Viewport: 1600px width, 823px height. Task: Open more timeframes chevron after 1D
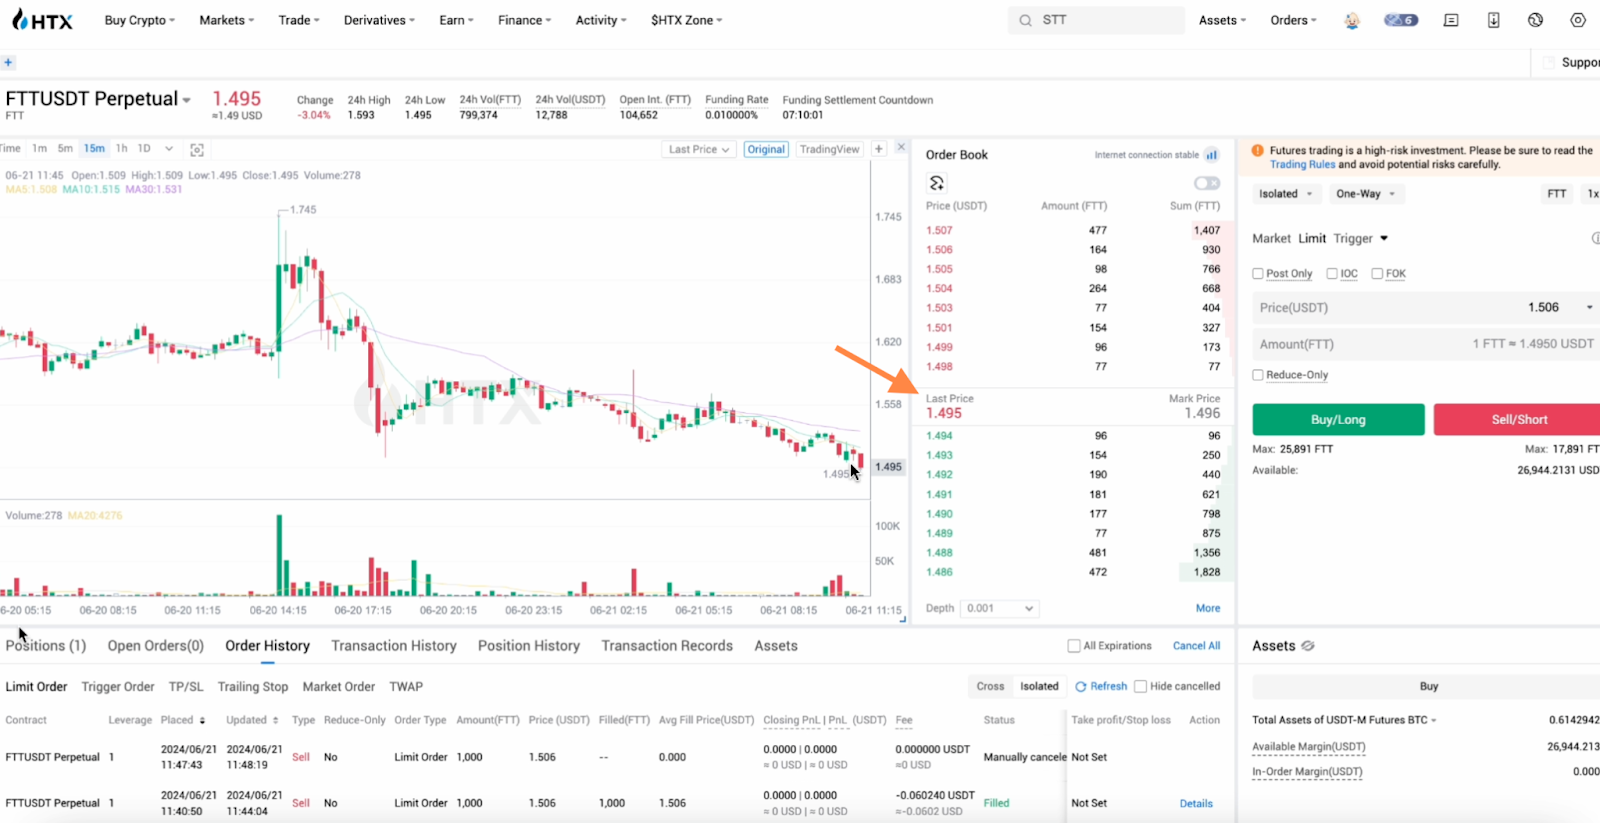click(x=169, y=149)
